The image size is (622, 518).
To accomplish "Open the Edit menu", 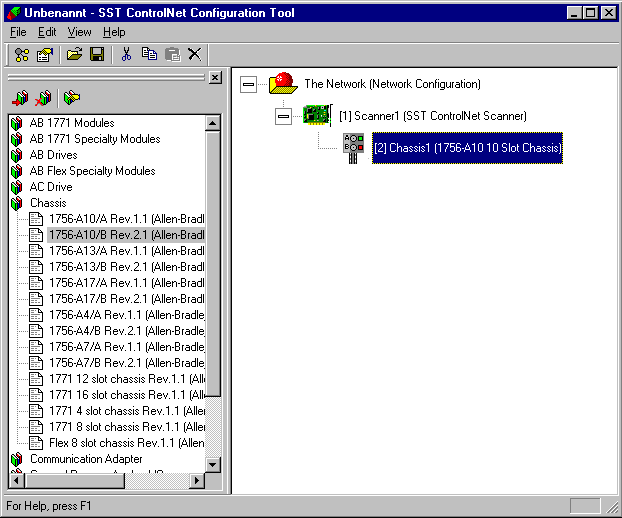I will pyautogui.click(x=47, y=32).
